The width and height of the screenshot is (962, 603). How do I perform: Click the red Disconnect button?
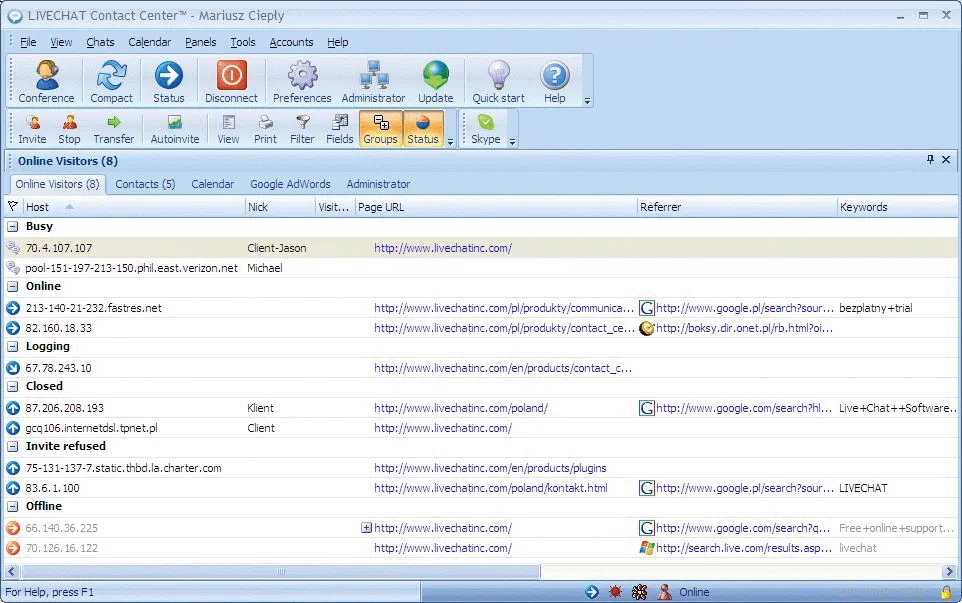coord(231,82)
